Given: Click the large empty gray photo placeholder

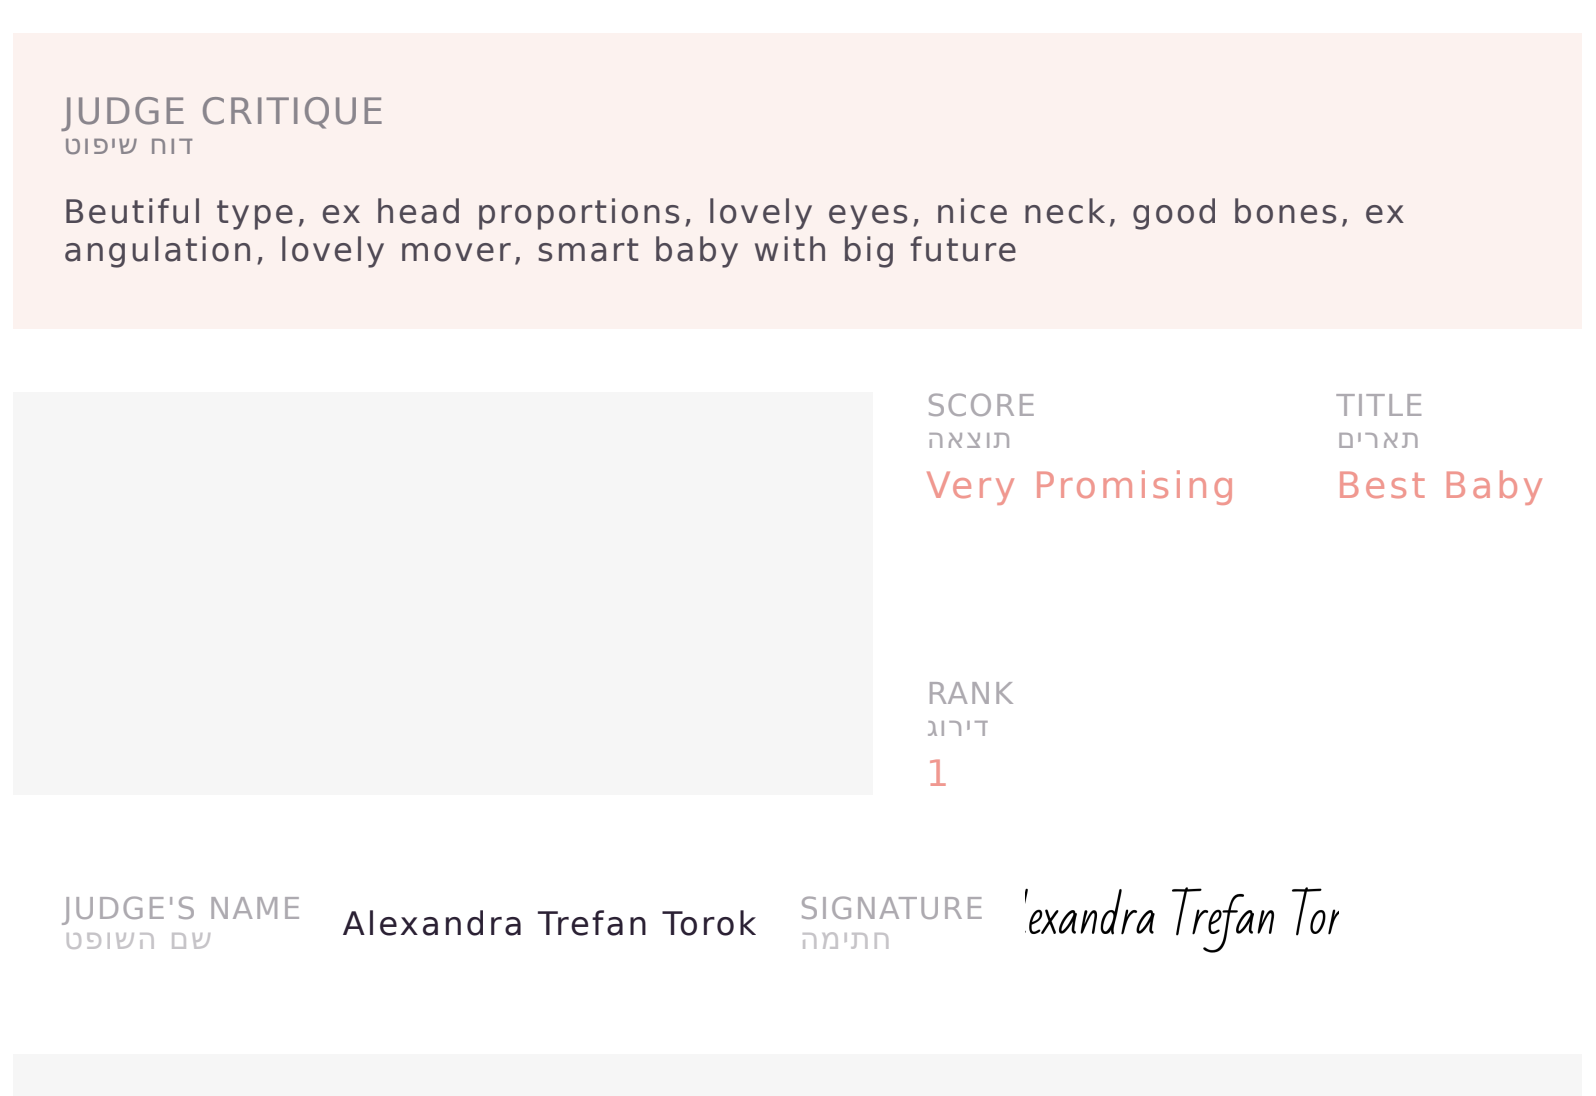Looking at the screenshot, I should tap(442, 593).
